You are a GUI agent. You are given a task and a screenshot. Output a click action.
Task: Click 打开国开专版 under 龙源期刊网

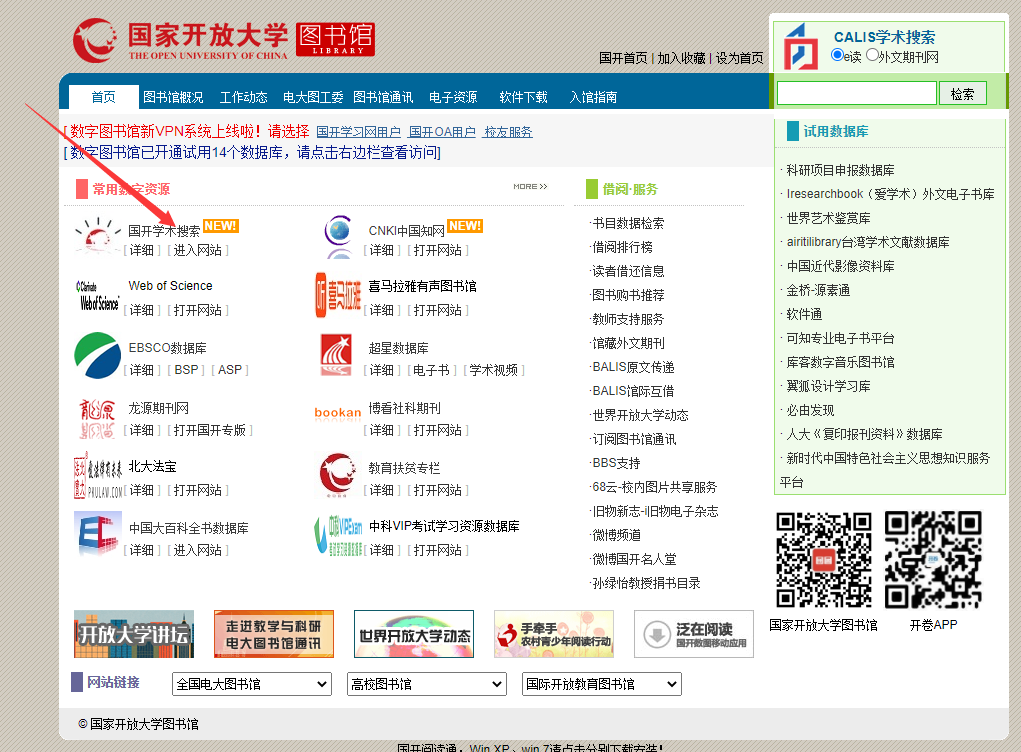[210, 430]
